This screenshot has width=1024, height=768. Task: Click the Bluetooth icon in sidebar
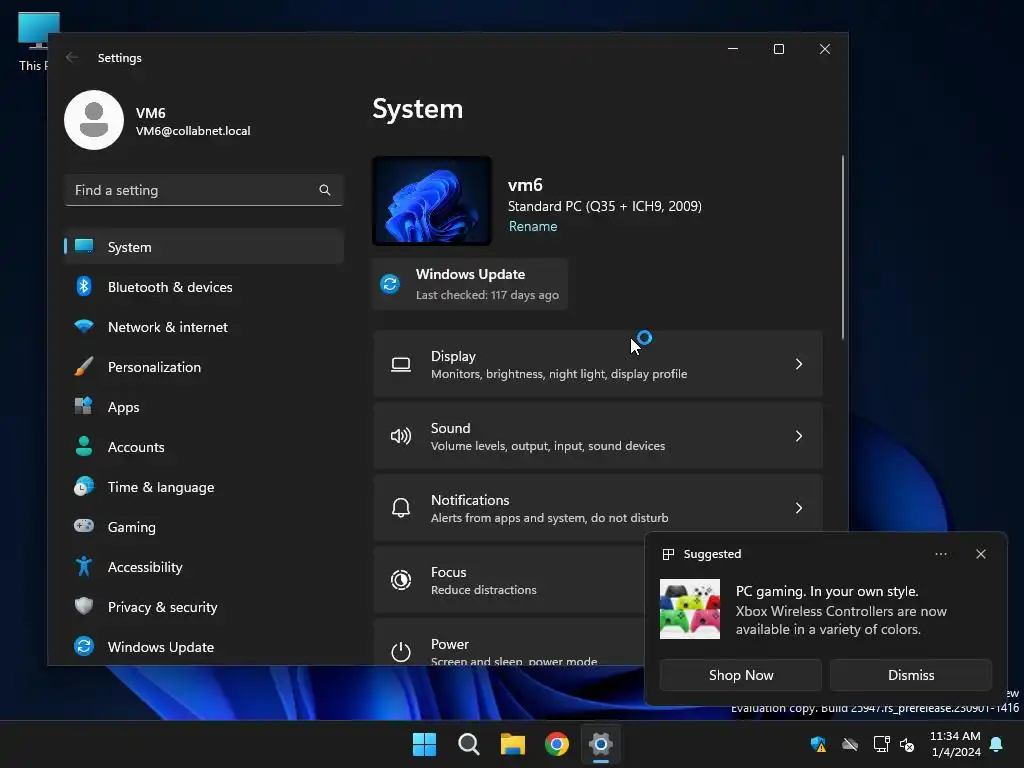point(84,286)
